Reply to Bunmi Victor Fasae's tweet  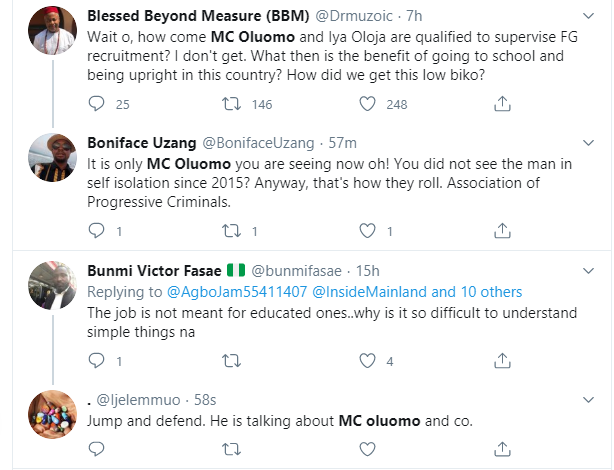pyautogui.click(x=97, y=360)
